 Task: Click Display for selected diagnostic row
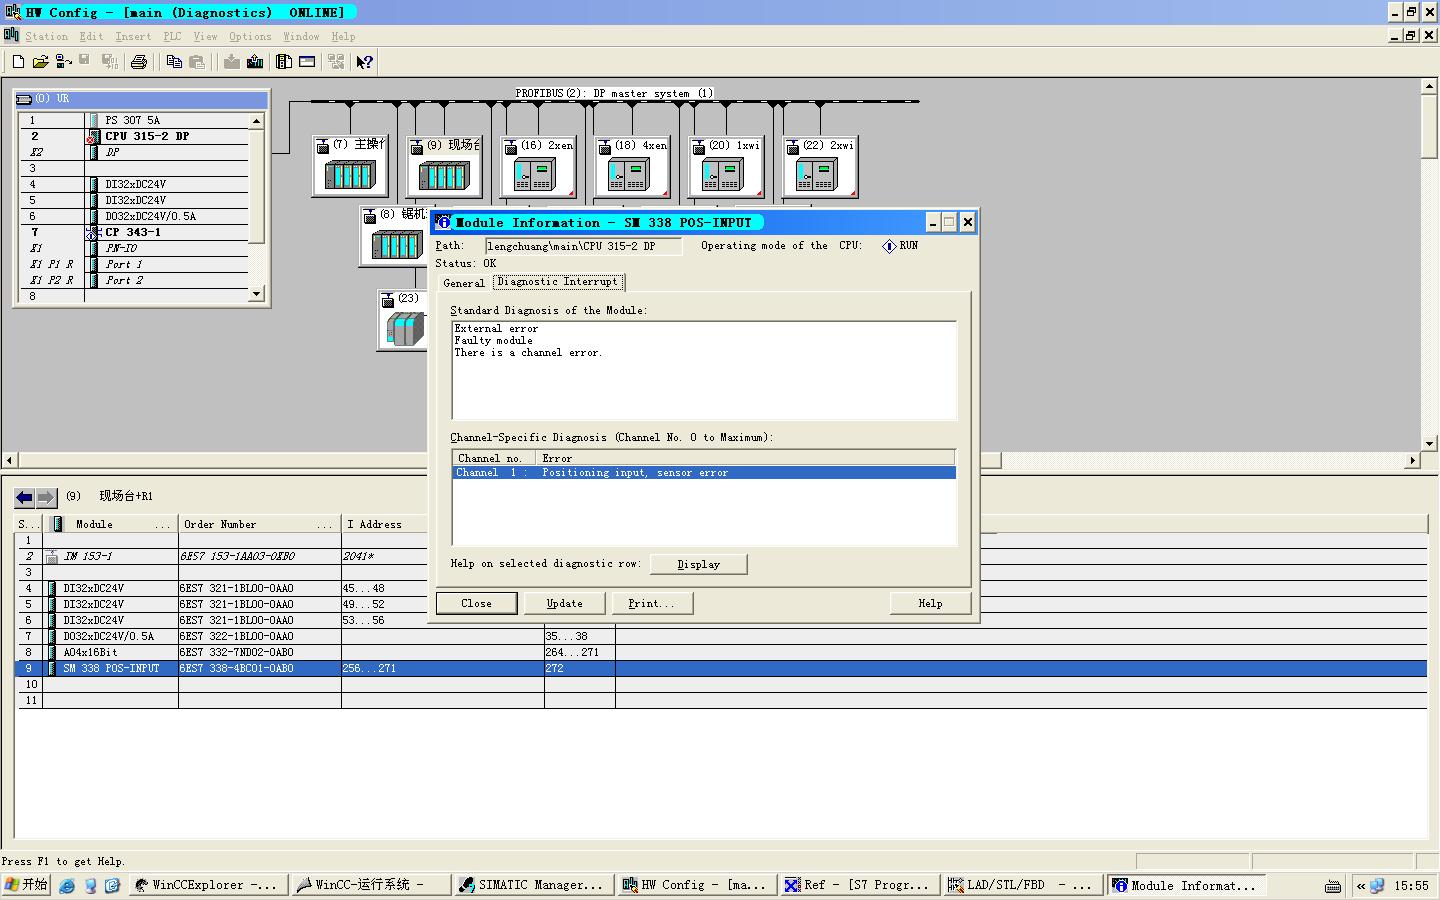click(x=698, y=564)
